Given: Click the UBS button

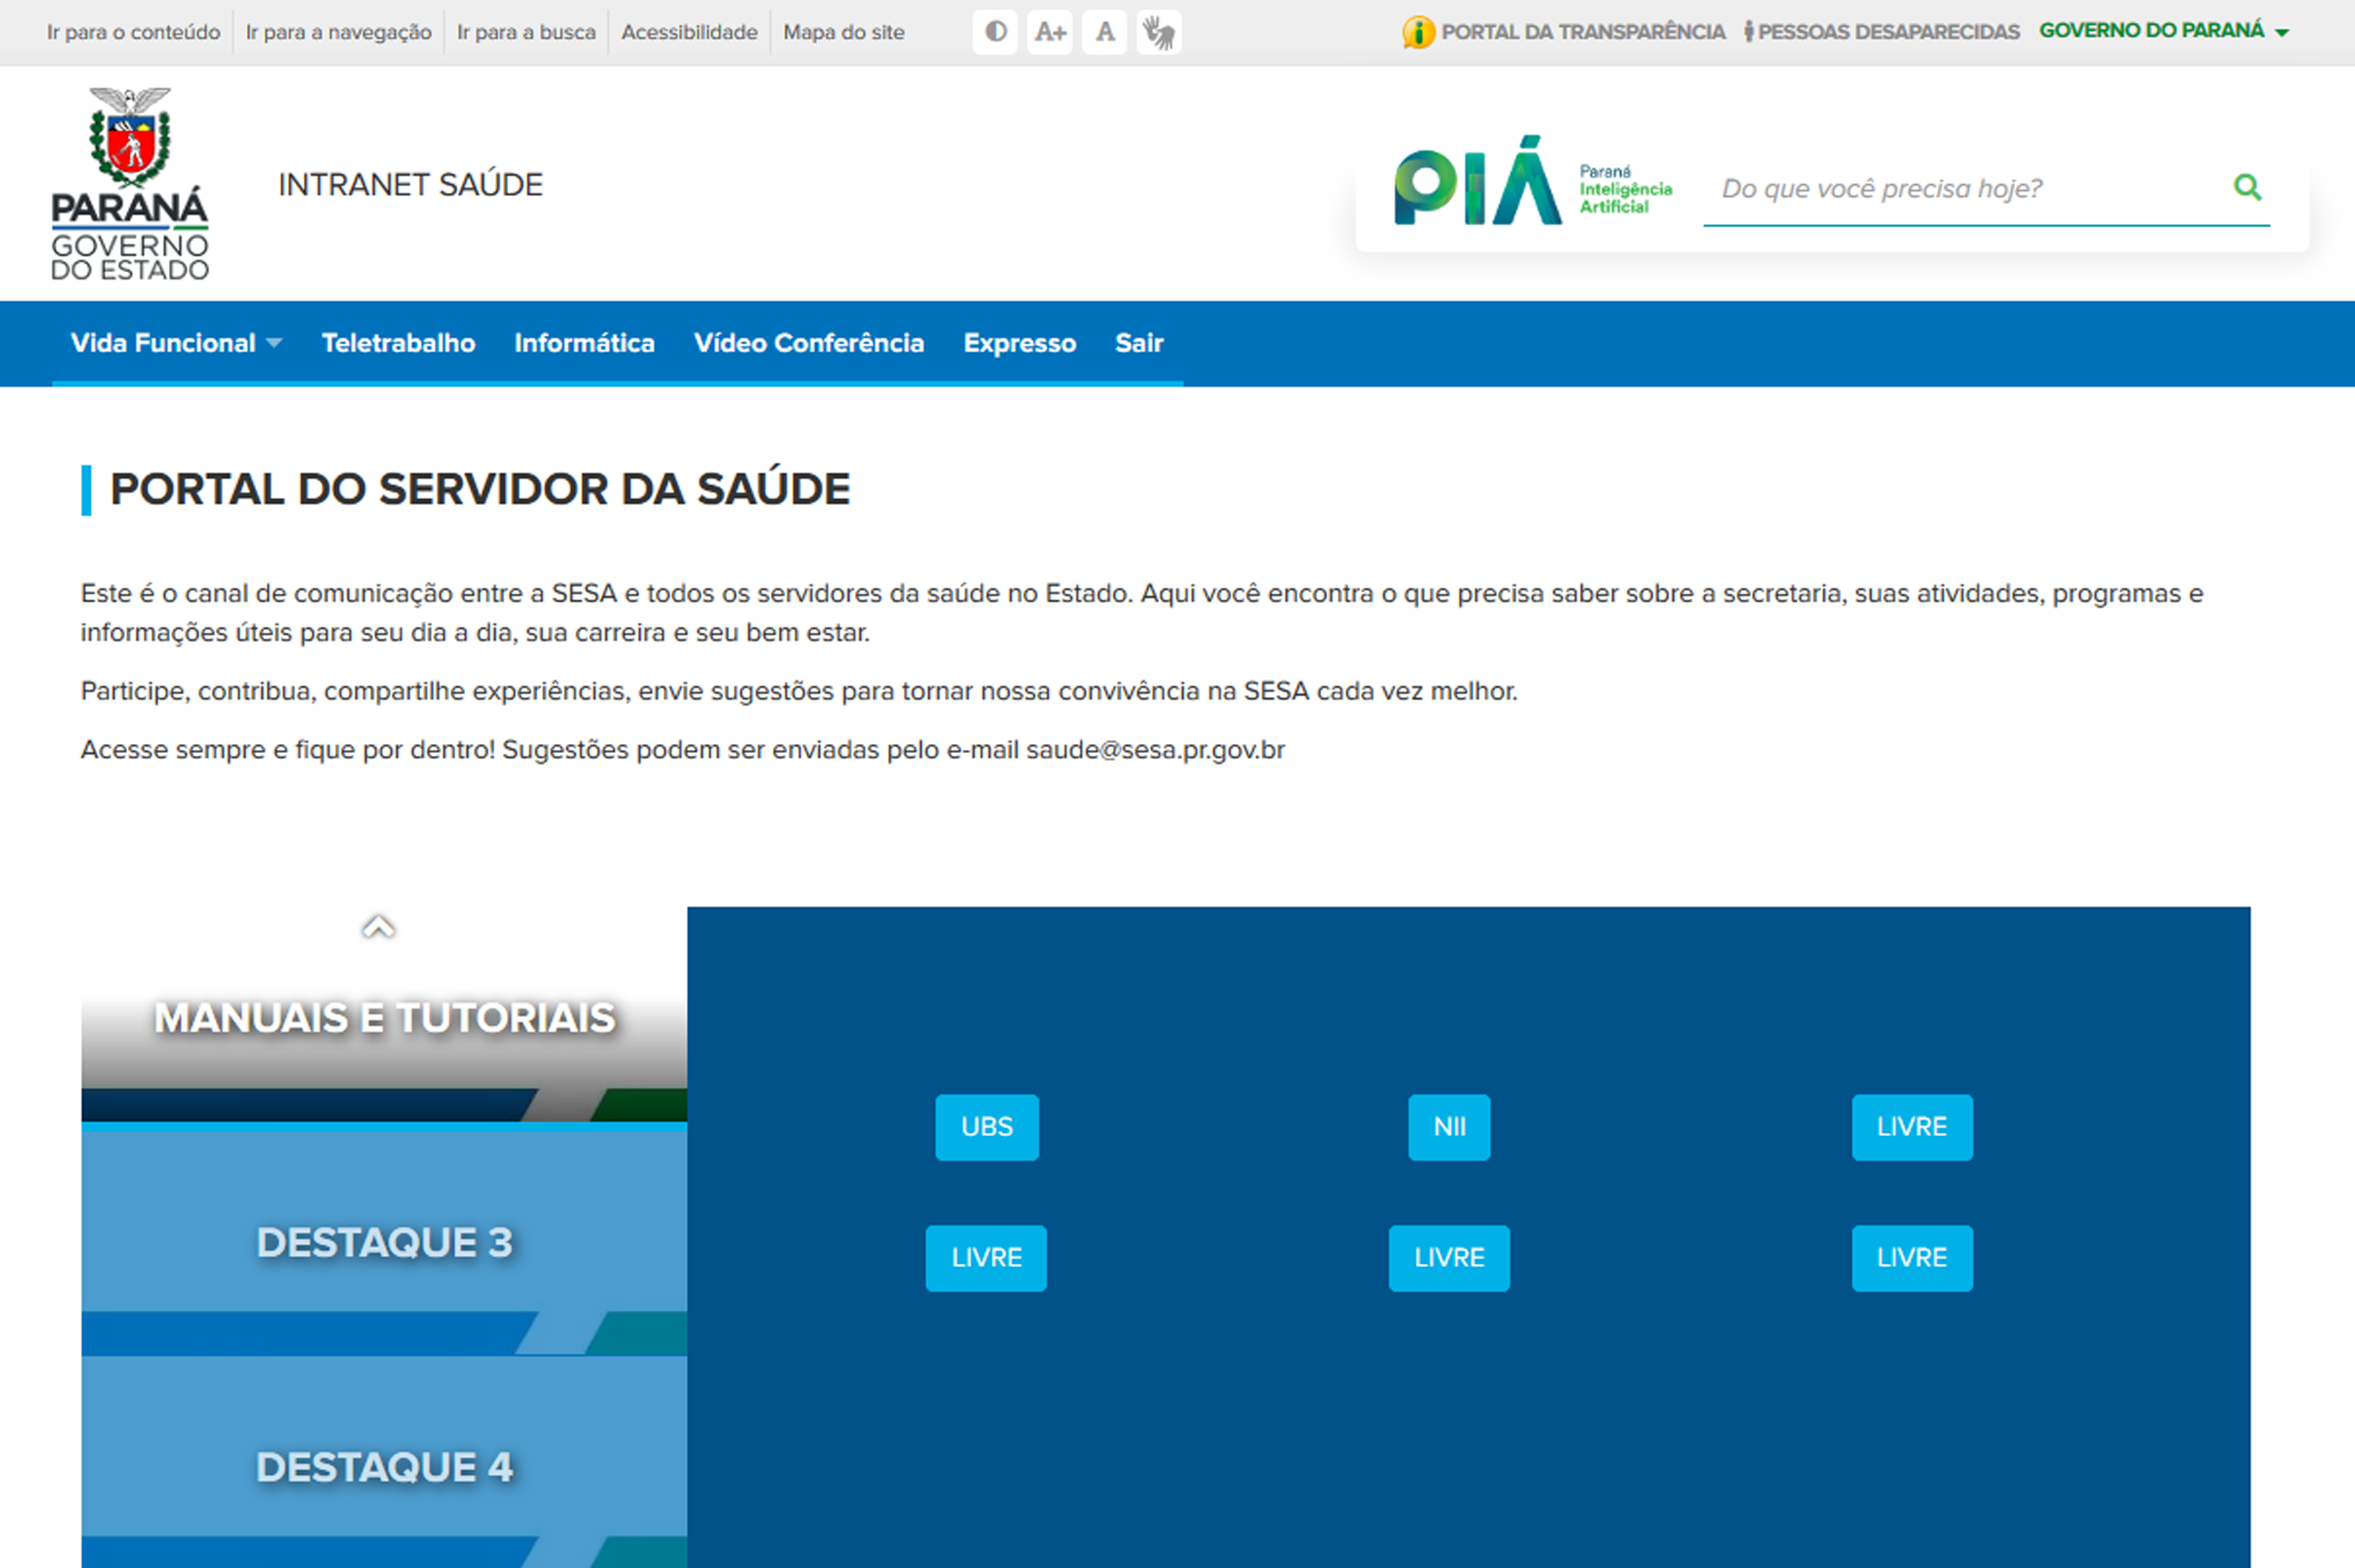Looking at the screenshot, I should click(x=987, y=1127).
